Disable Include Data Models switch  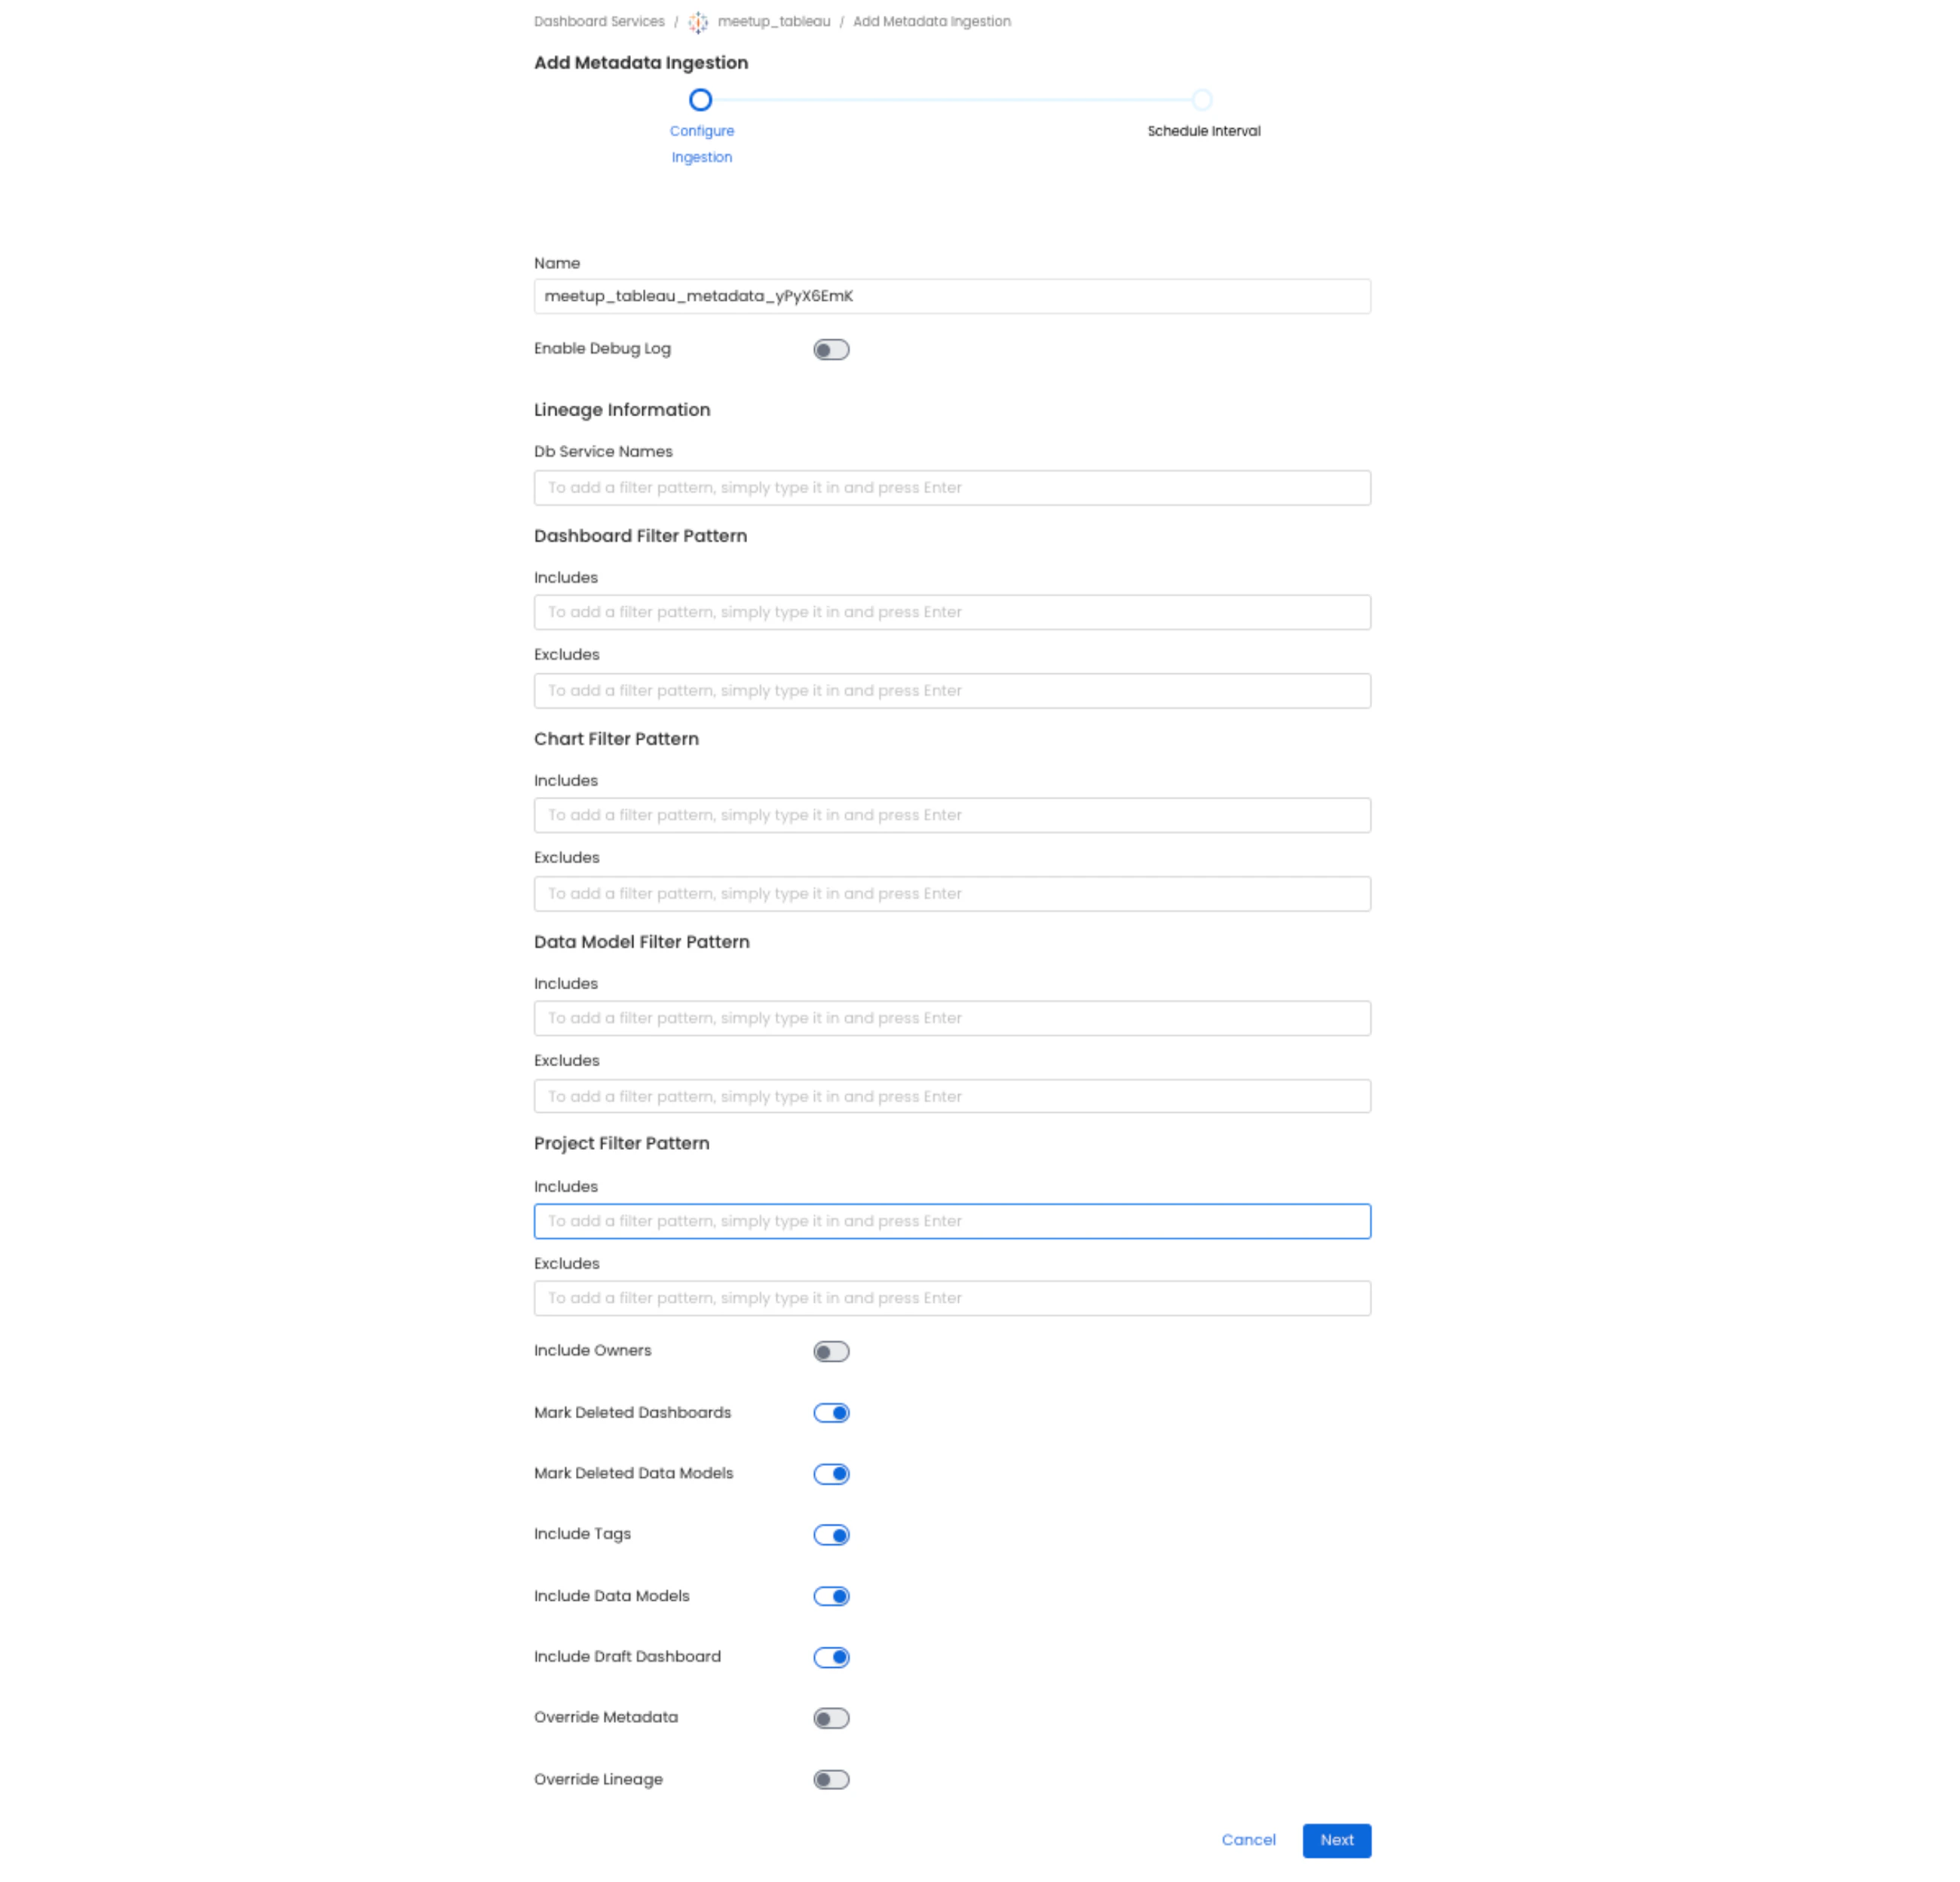tap(830, 1595)
